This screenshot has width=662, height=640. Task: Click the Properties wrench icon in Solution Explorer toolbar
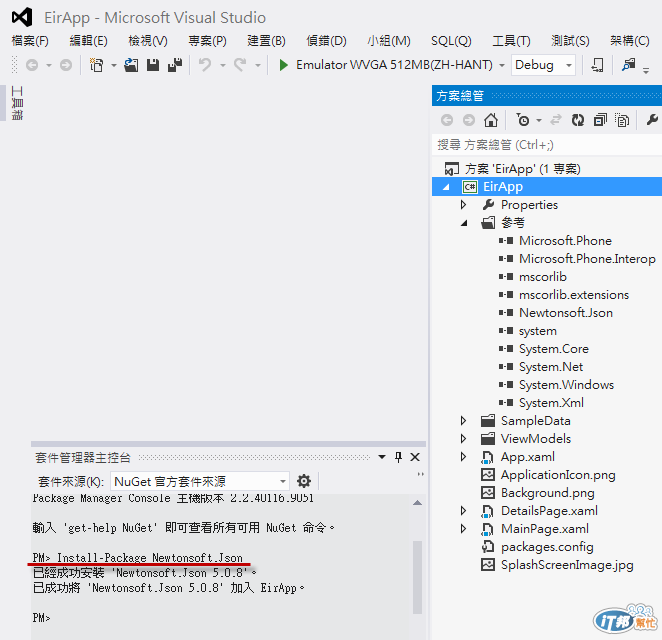pos(652,120)
